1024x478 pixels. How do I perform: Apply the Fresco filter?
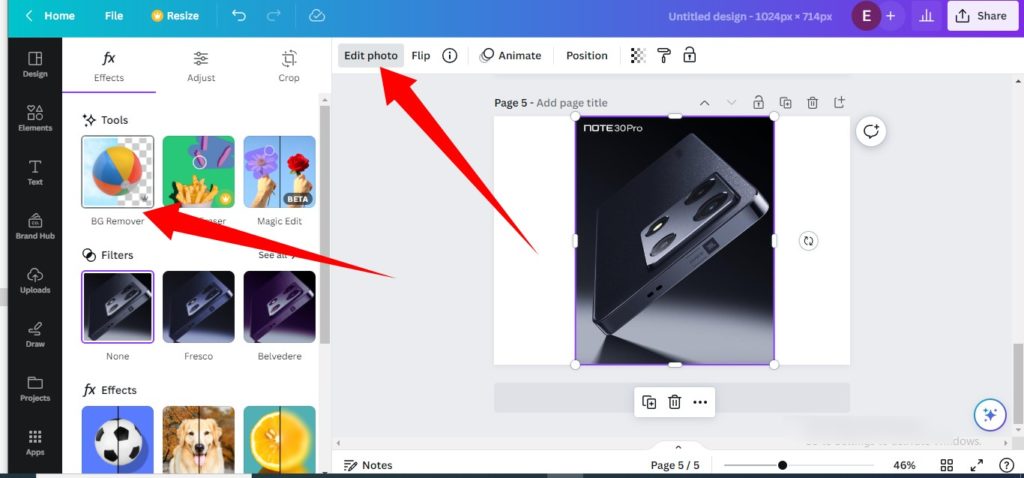click(x=199, y=307)
